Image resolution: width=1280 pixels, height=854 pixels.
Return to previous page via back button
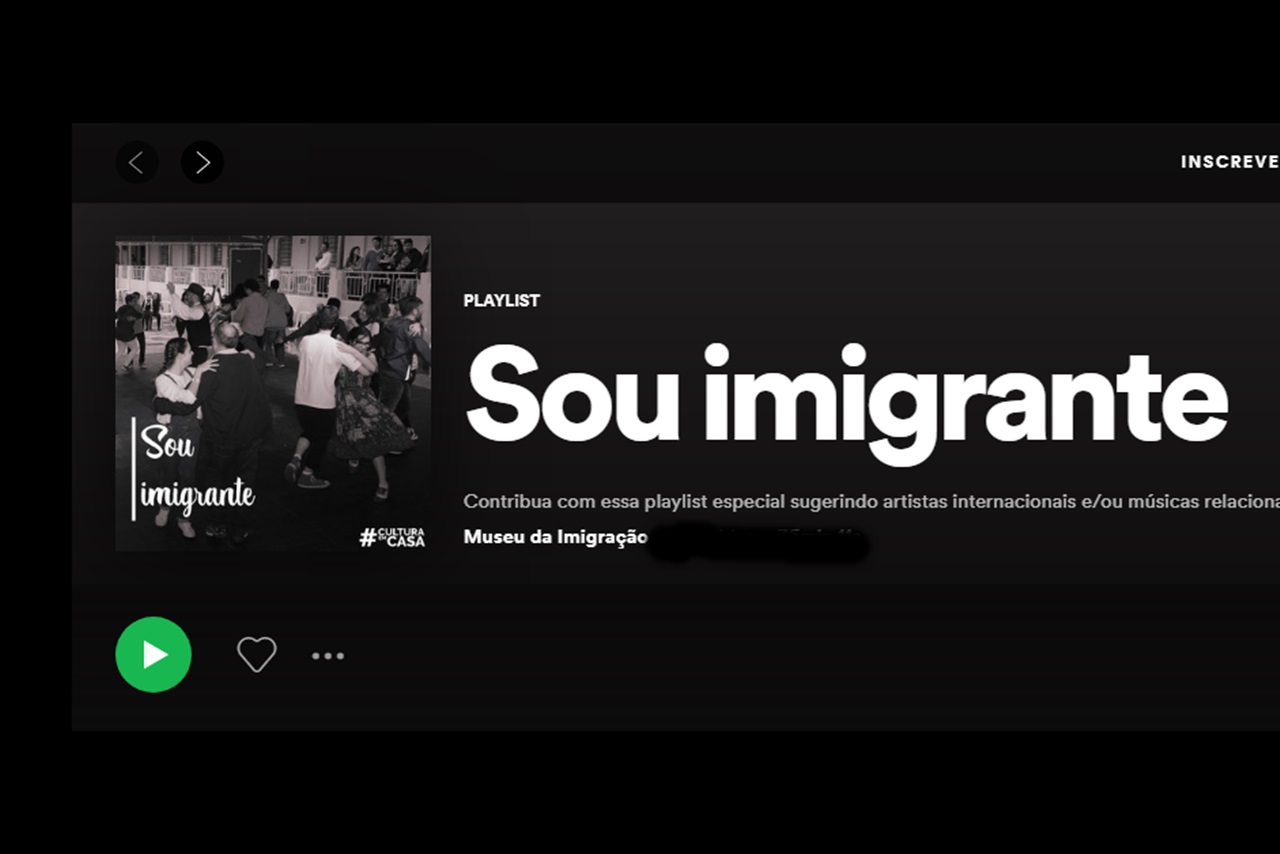point(137,162)
